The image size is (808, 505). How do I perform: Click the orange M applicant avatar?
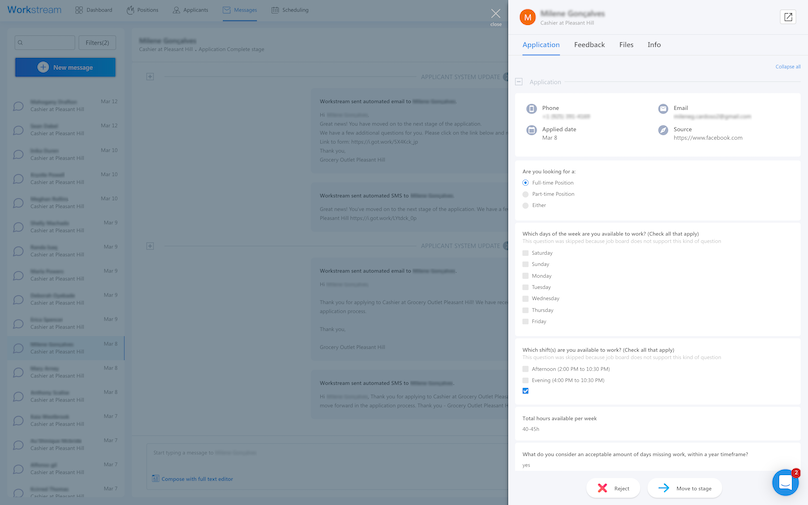tap(527, 17)
